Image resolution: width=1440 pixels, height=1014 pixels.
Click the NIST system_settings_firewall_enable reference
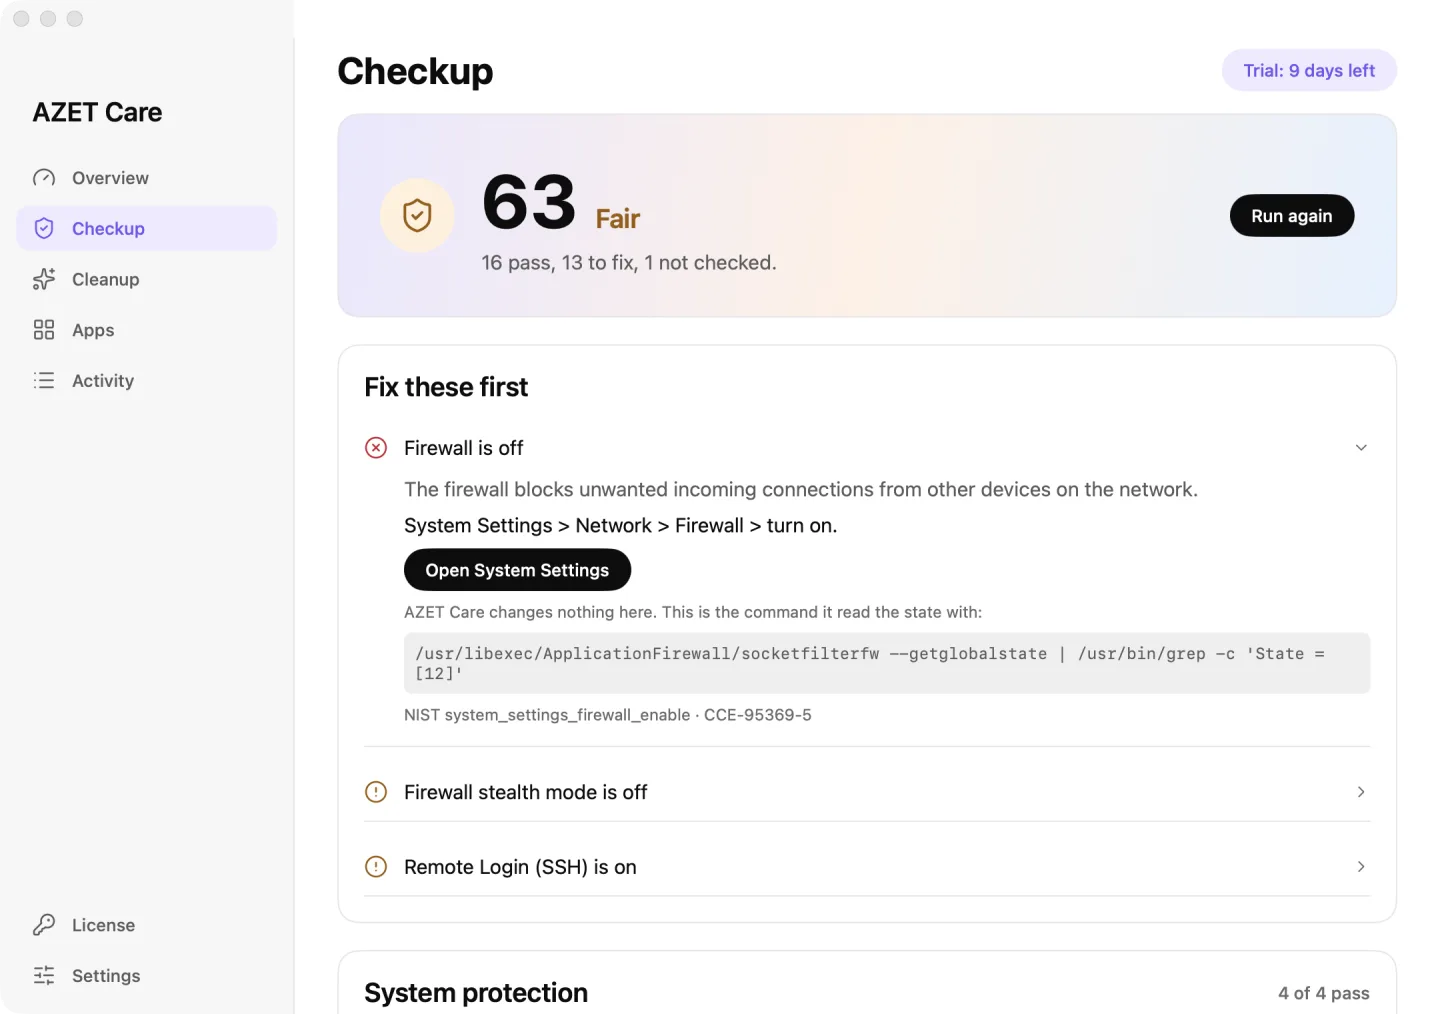click(608, 715)
